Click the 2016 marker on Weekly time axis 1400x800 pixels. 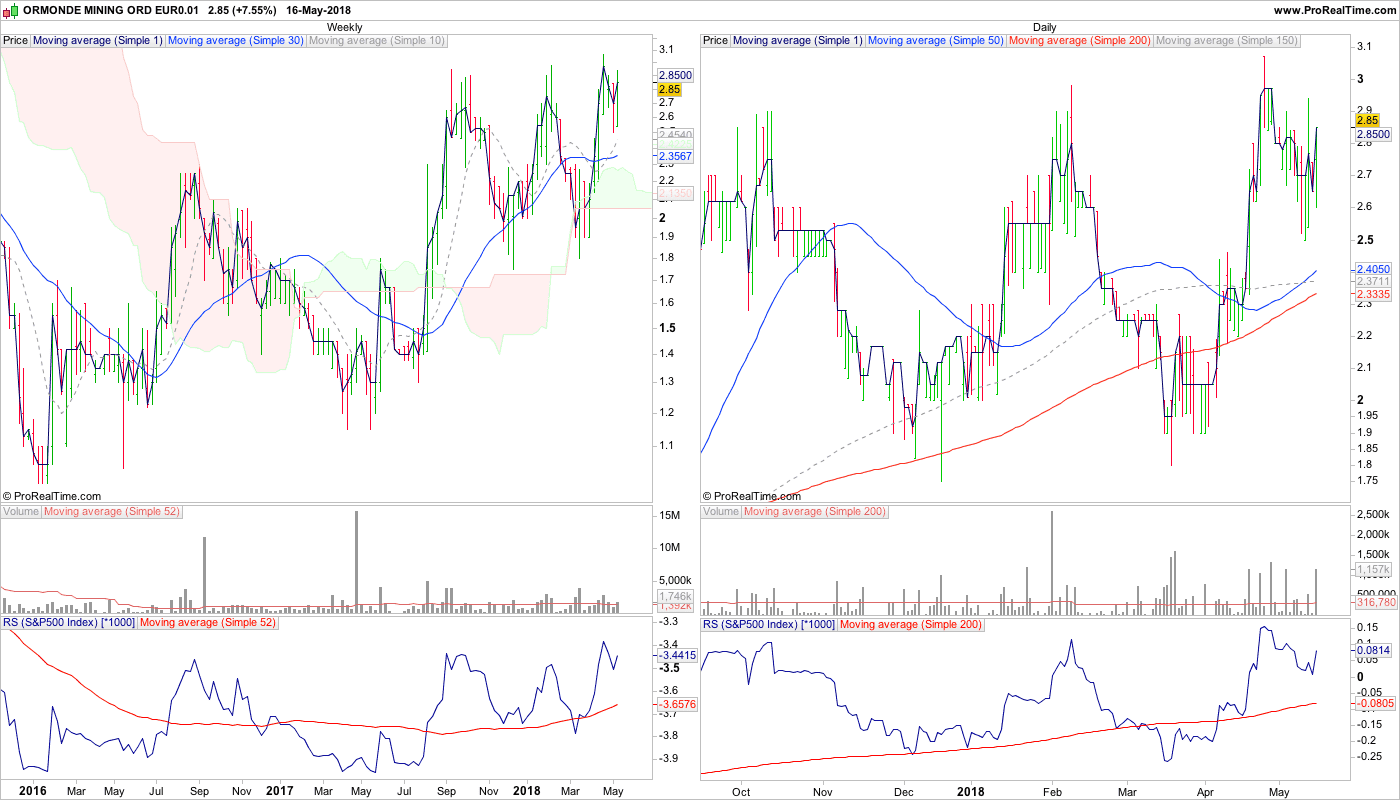pyautogui.click(x=33, y=790)
